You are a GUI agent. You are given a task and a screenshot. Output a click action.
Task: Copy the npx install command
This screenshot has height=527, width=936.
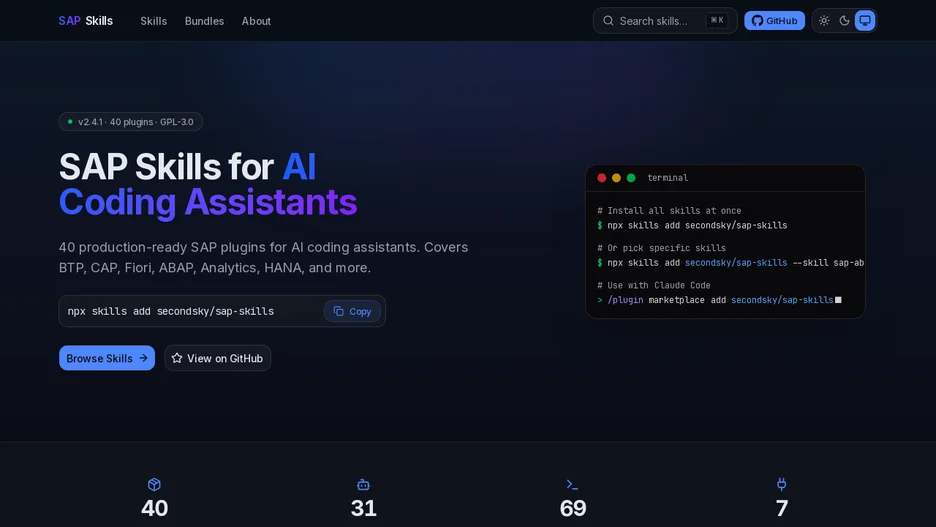coord(352,311)
